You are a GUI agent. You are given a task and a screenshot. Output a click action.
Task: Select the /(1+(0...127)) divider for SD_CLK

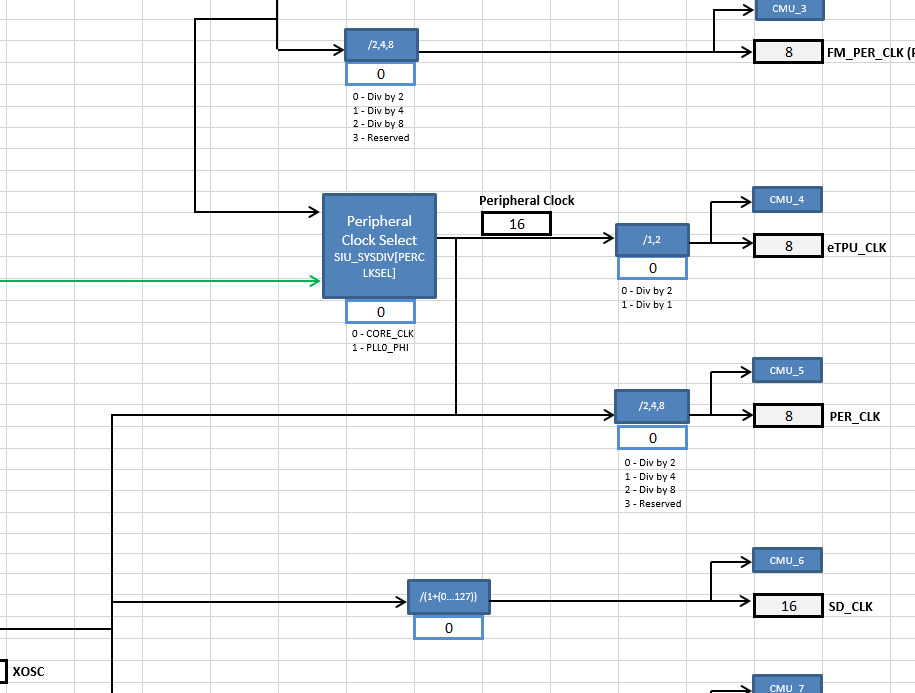point(448,597)
